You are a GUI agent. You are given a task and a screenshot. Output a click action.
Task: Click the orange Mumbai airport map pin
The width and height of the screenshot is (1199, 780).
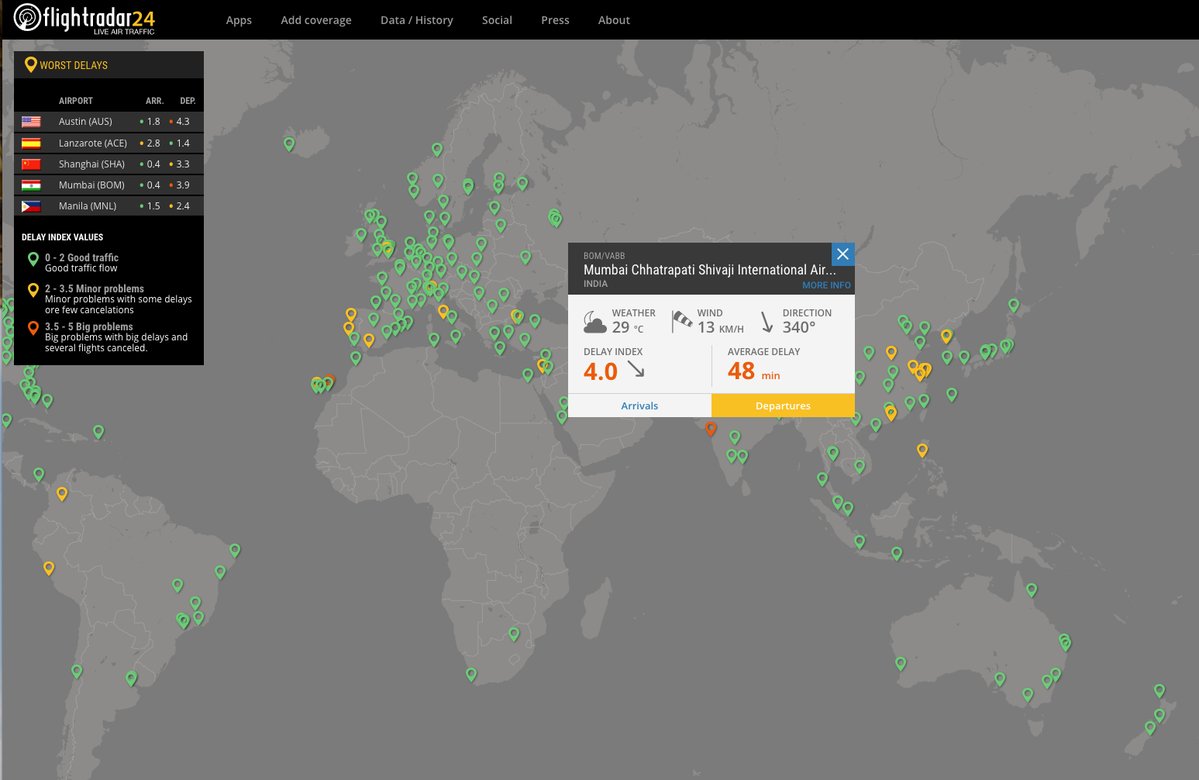710,428
